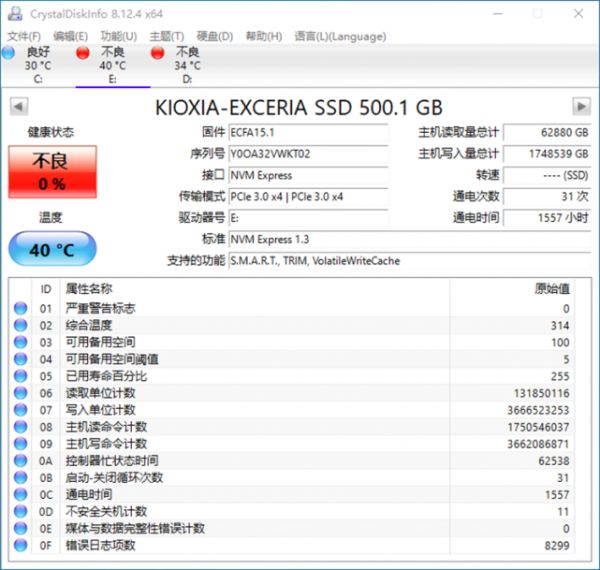Click the status orb for attribute 08 主机读命令计数

(21, 427)
